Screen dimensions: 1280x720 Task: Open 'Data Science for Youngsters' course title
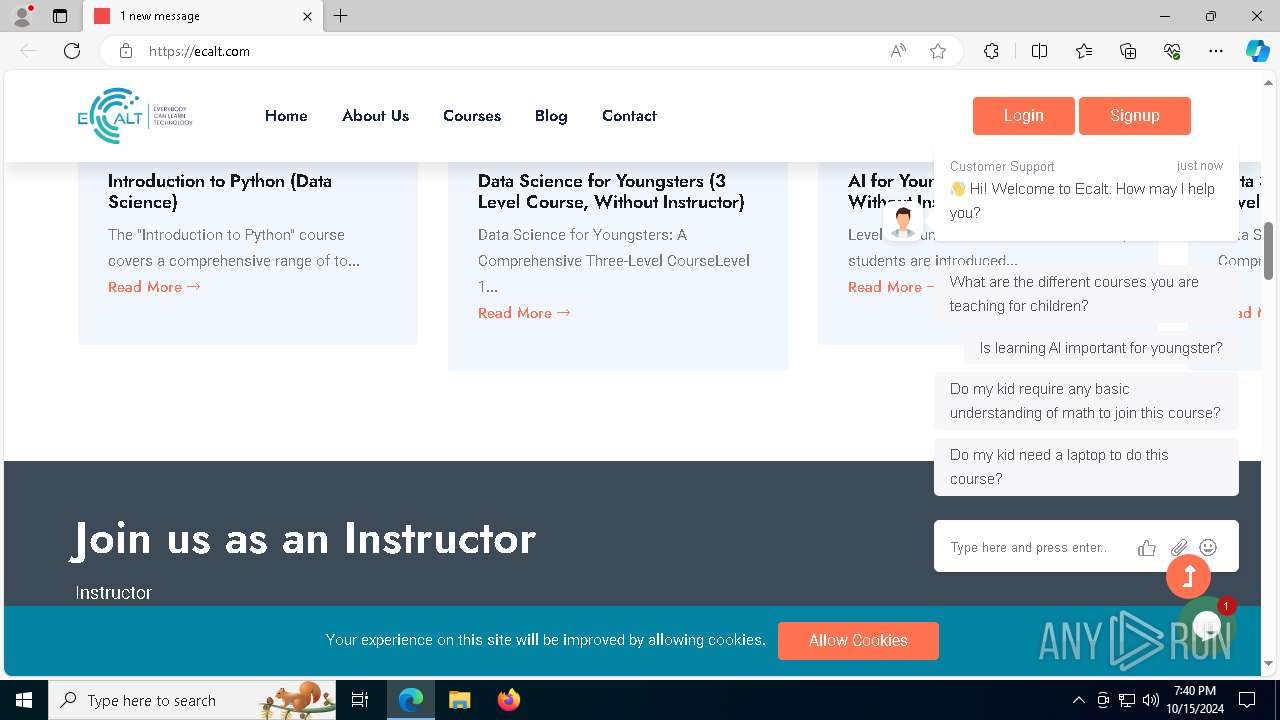tap(611, 191)
